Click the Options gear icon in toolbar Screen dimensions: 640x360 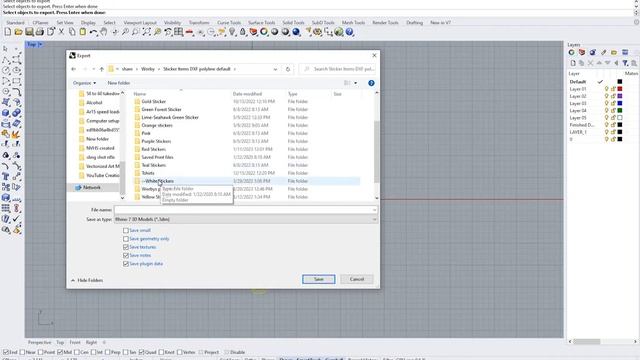point(318,32)
